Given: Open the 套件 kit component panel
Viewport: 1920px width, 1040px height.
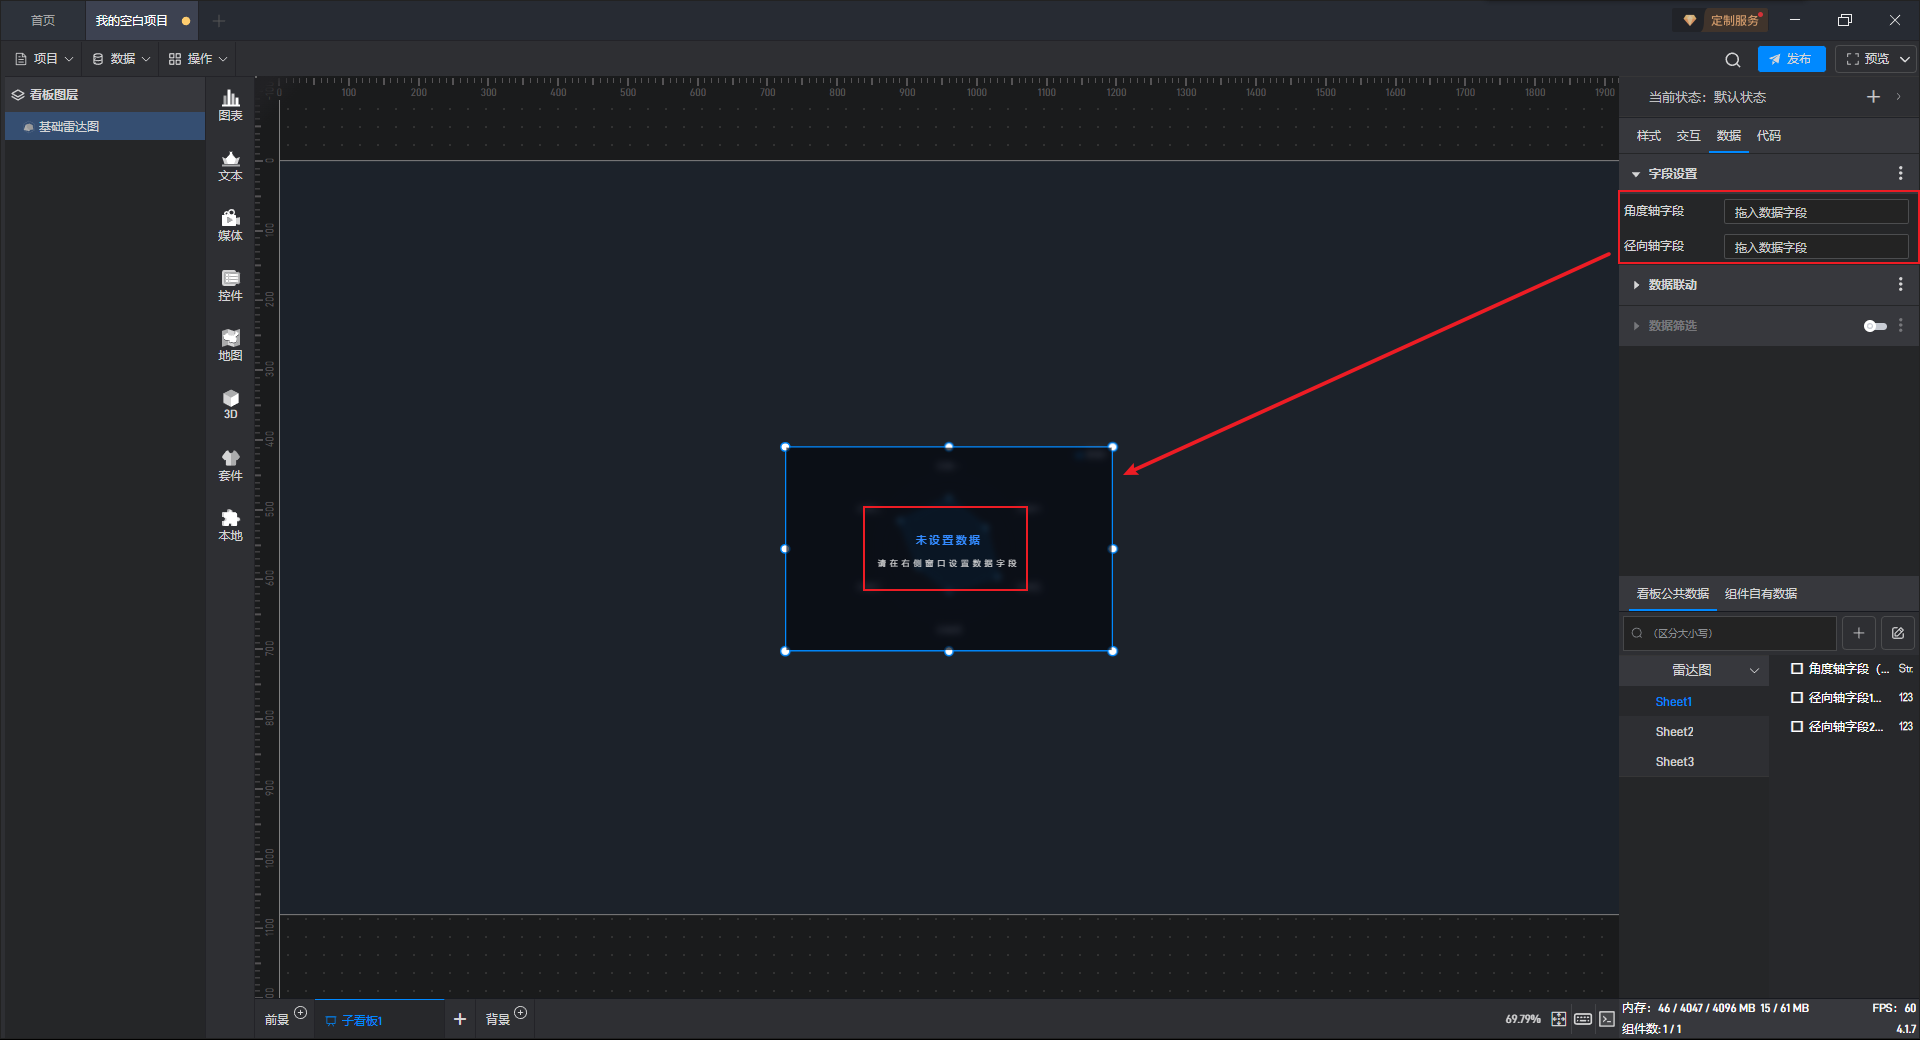Looking at the screenshot, I should click(230, 465).
